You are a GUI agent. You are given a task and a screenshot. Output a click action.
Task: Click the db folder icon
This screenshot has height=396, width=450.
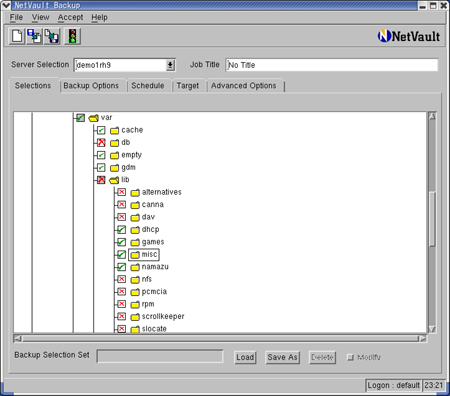click(114, 143)
